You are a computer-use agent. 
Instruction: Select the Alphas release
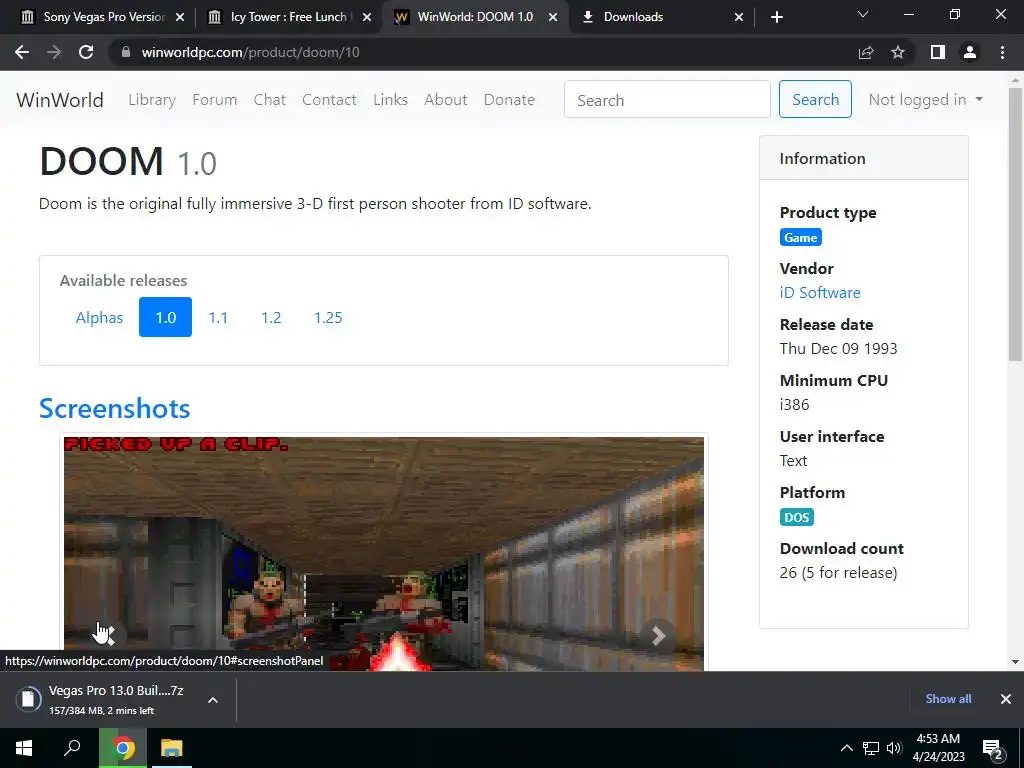click(x=99, y=317)
